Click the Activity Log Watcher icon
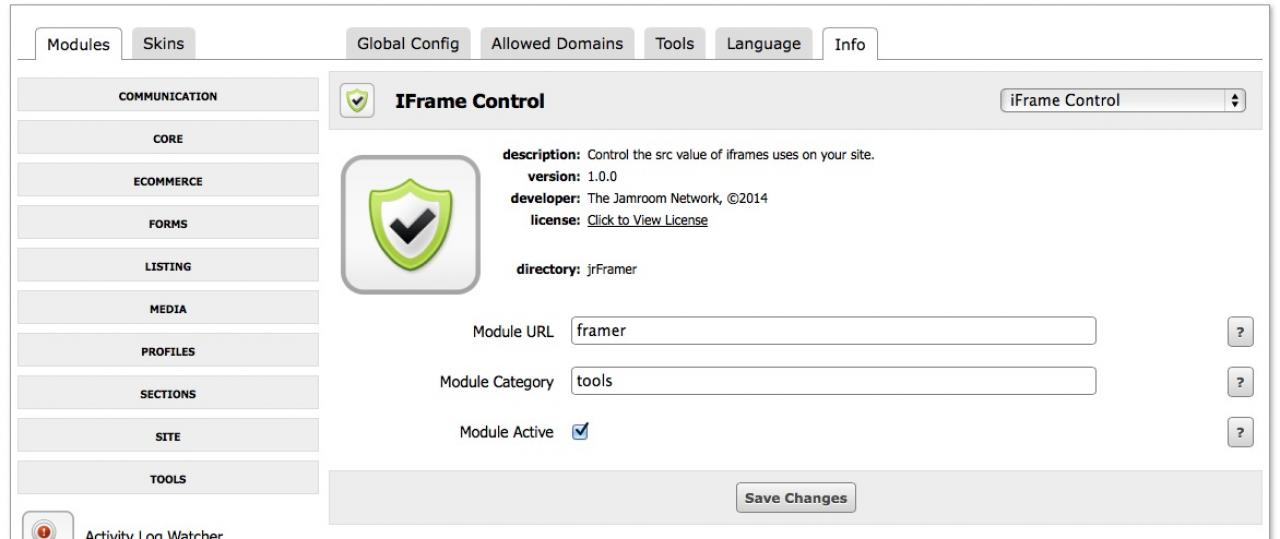Screen dimensions: 1280x539 [x=42, y=529]
